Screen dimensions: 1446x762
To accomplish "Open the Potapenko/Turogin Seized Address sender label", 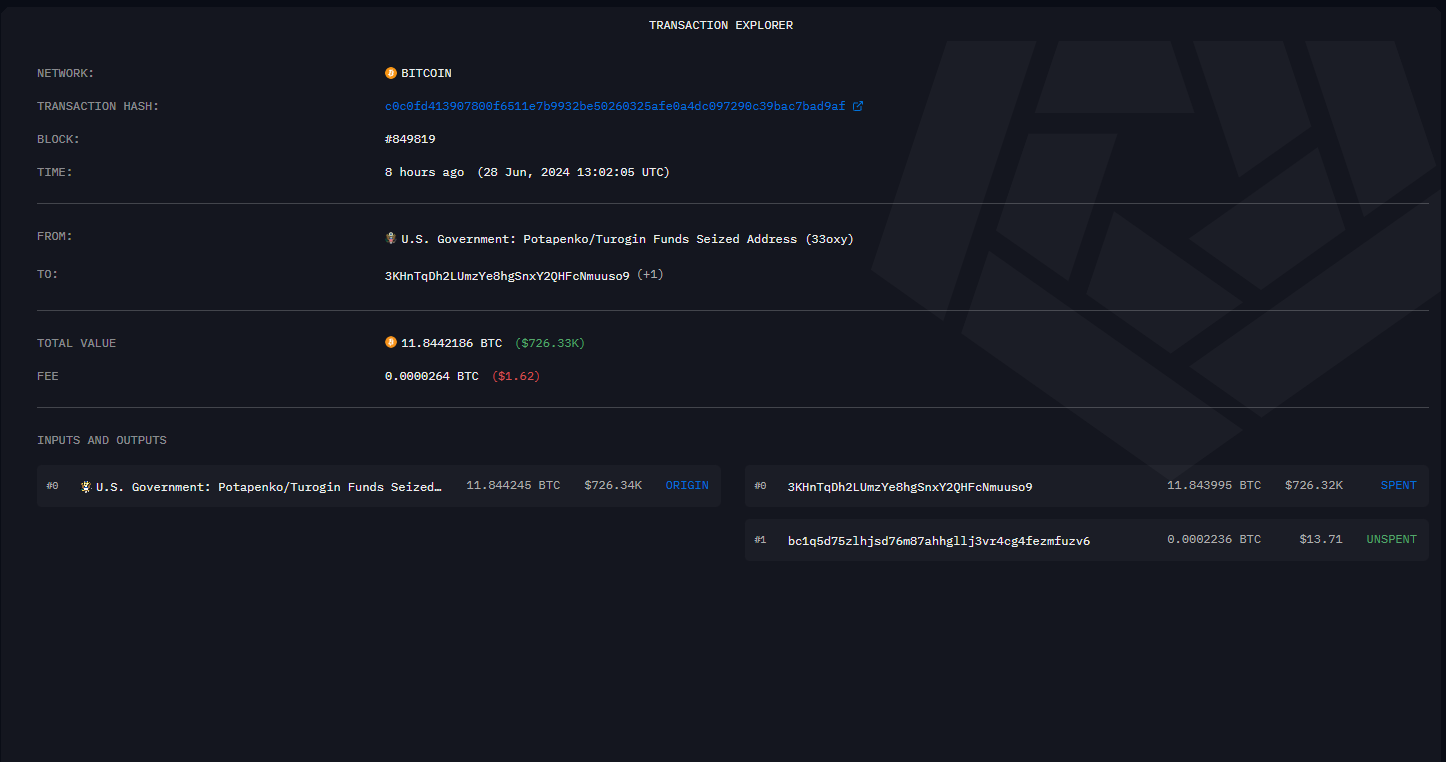I will pyautogui.click(x=626, y=239).
